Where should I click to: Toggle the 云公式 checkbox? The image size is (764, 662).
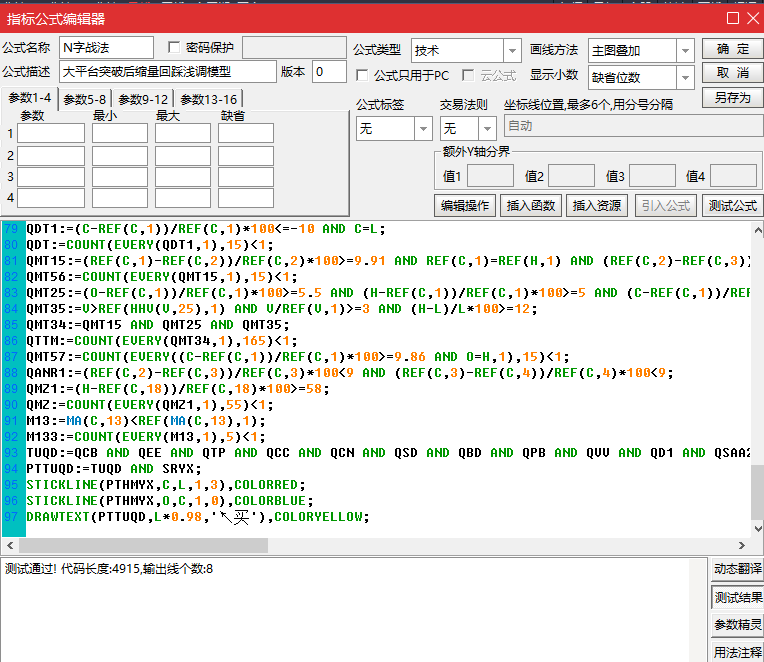pyautogui.click(x=468, y=75)
